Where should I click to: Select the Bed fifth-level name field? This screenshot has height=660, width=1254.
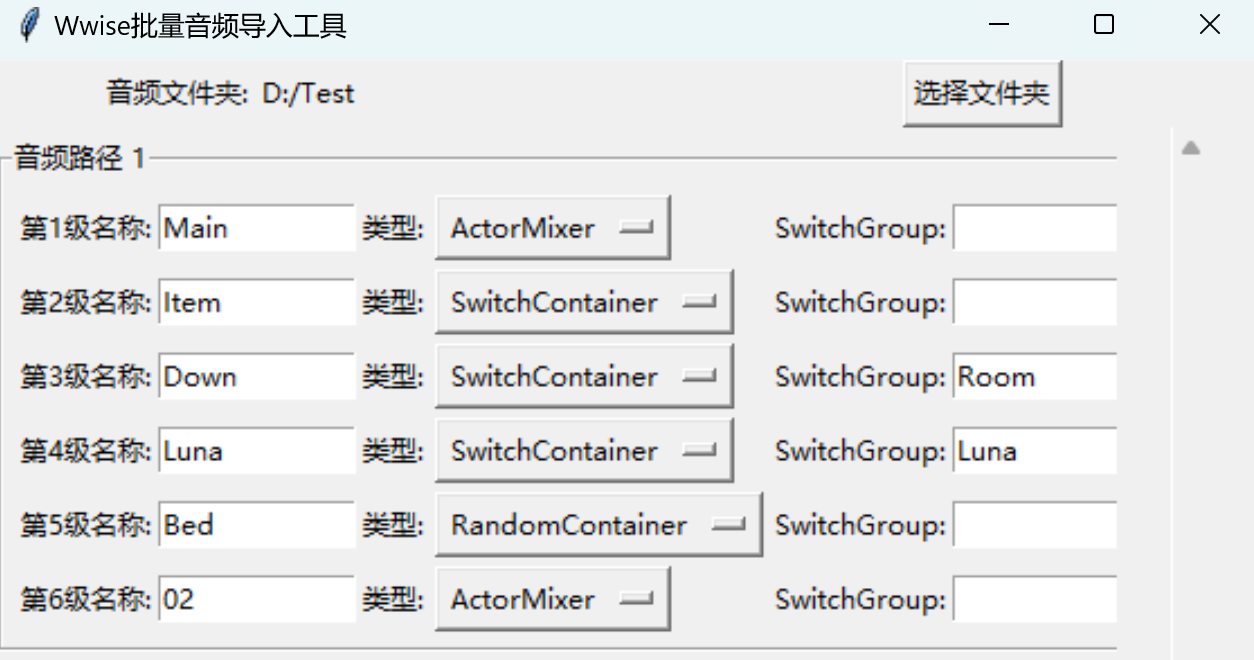tap(255, 524)
